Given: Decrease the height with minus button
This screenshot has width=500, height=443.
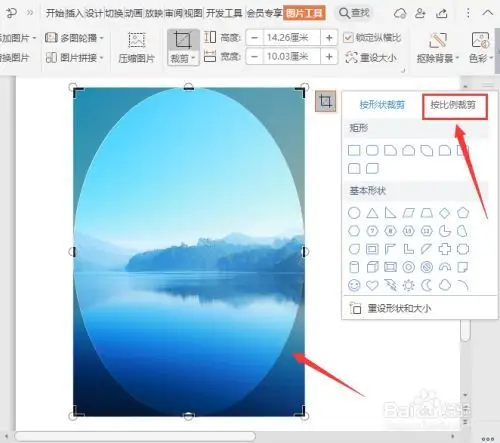Looking at the screenshot, I should [255, 38].
